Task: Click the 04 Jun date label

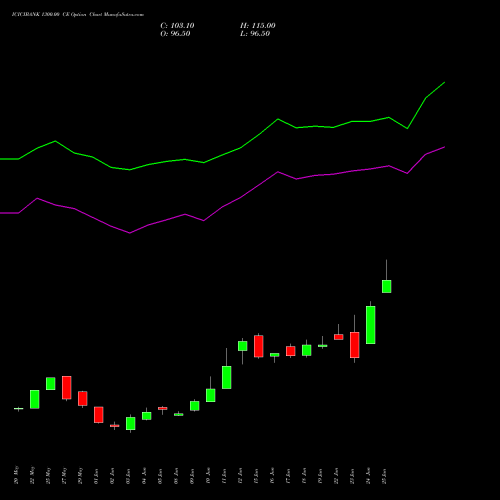Action: (145, 476)
